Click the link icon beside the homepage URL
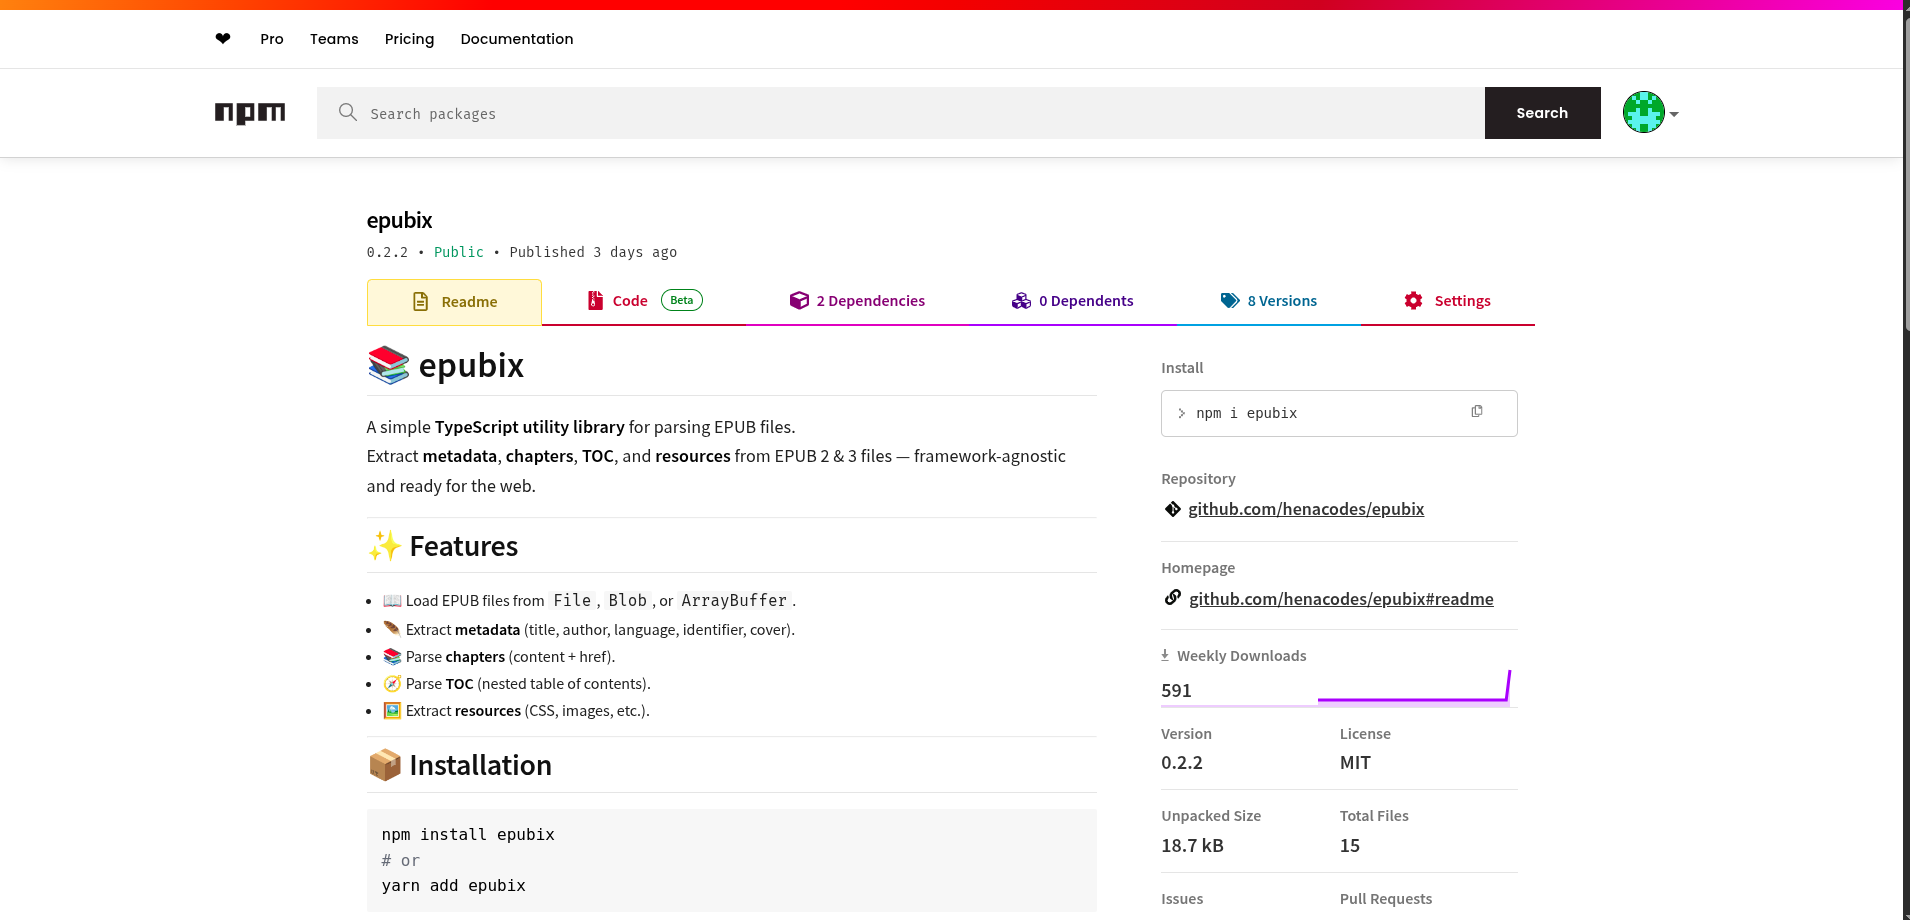Screen dimensions: 1910x920 tap(1171, 597)
